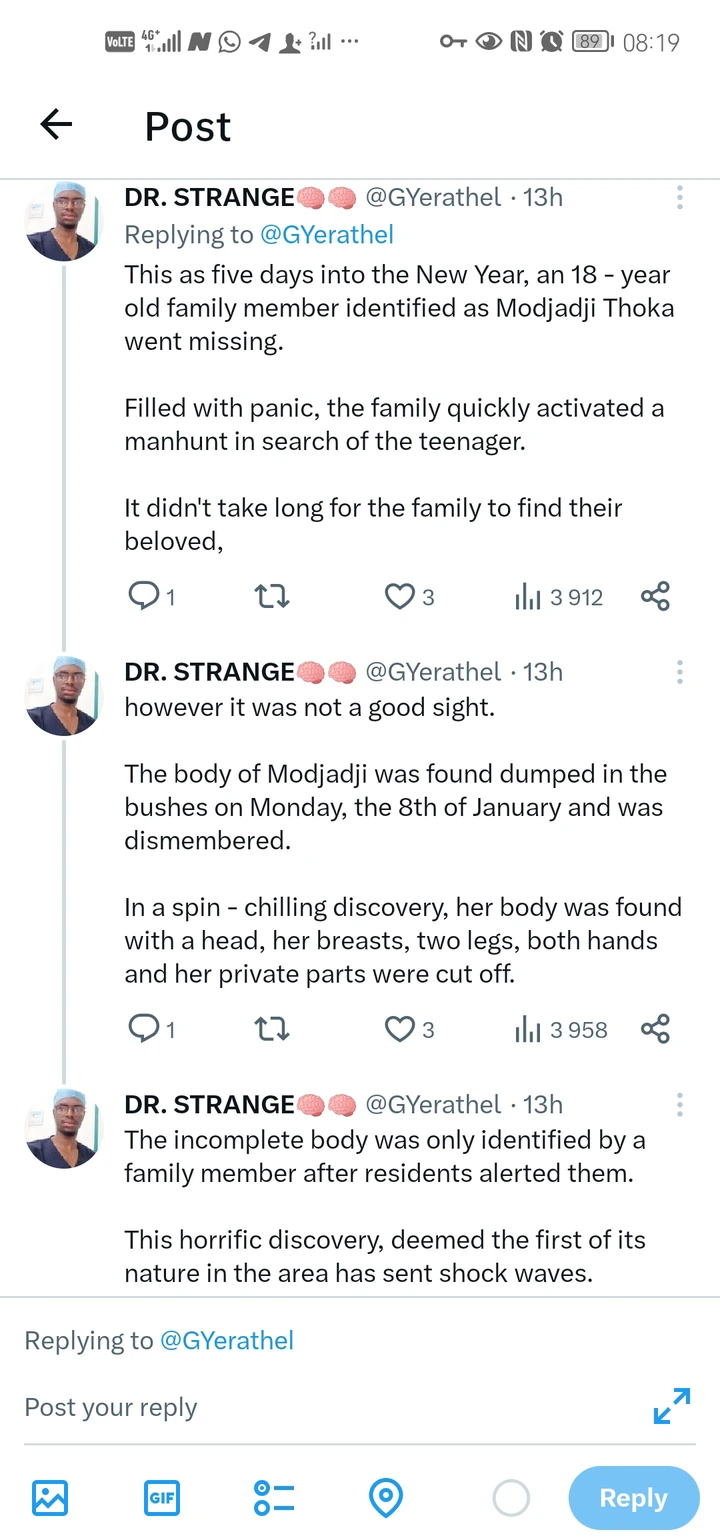Add an image to the reply
The width and height of the screenshot is (720, 1540).
pos(50,1497)
